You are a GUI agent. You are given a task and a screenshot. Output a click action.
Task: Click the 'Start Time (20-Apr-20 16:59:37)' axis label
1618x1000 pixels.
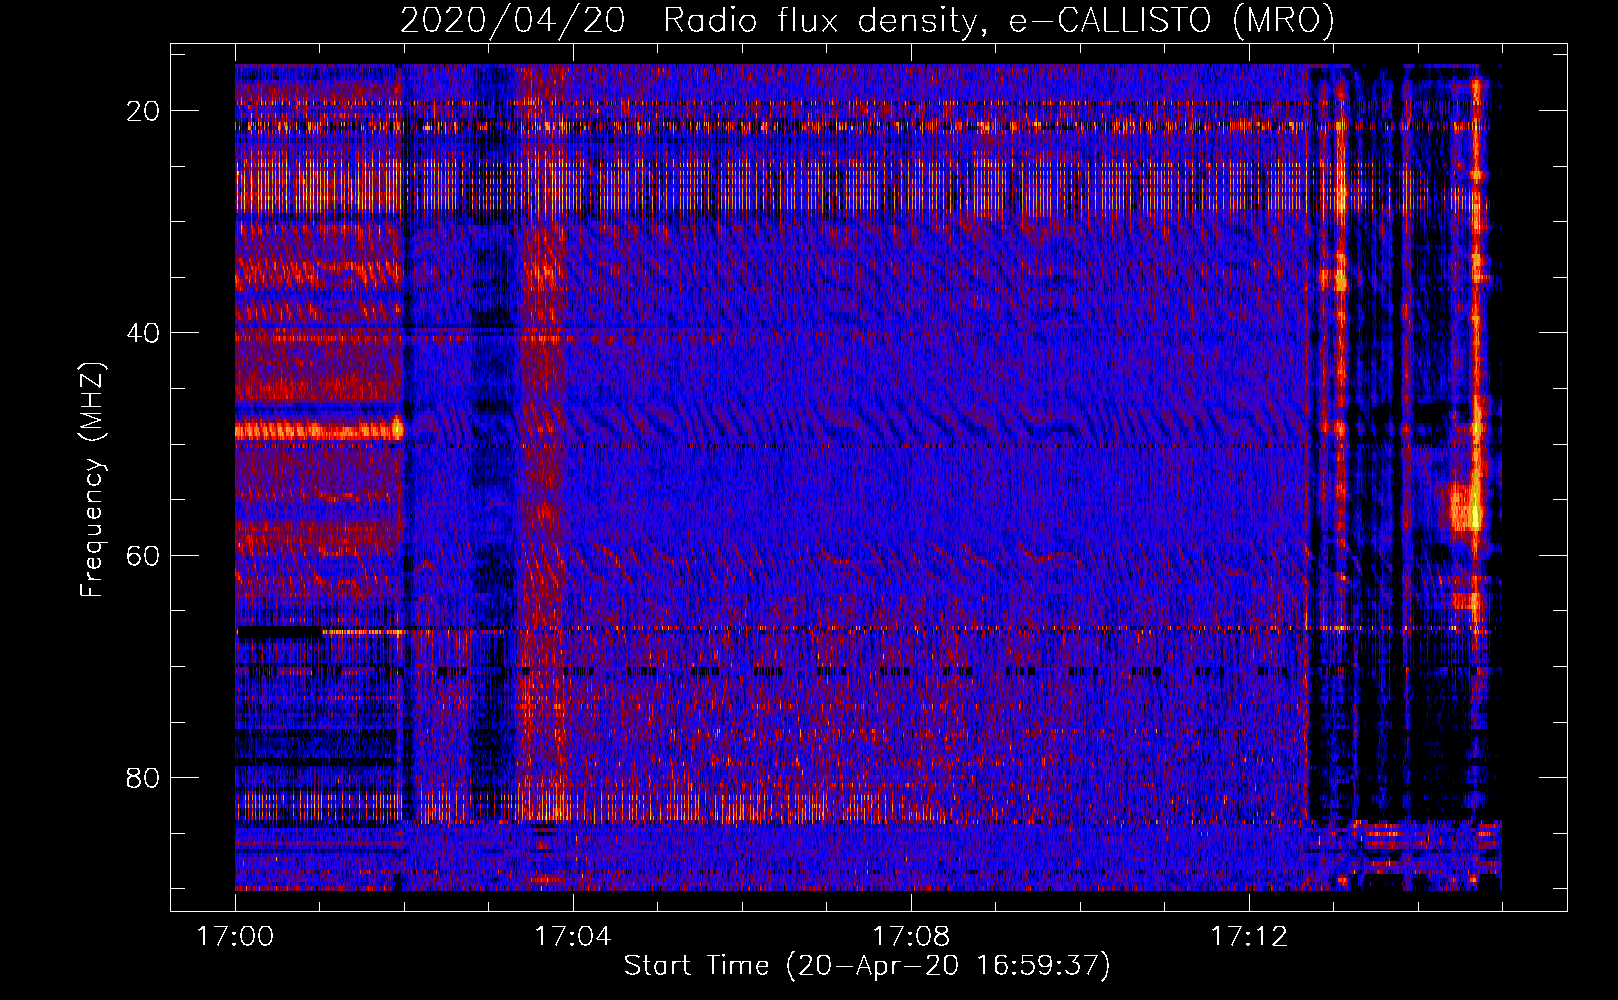(867, 966)
